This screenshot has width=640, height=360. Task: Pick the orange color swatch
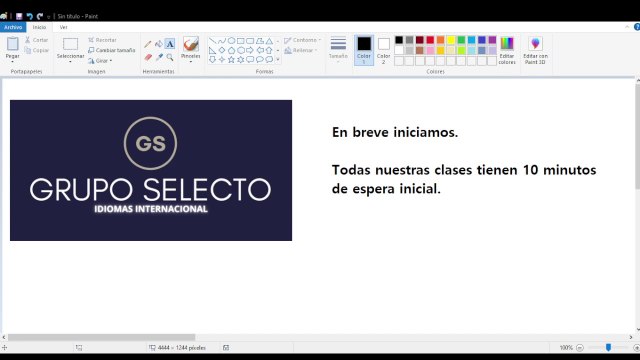pyautogui.click(x=440, y=40)
